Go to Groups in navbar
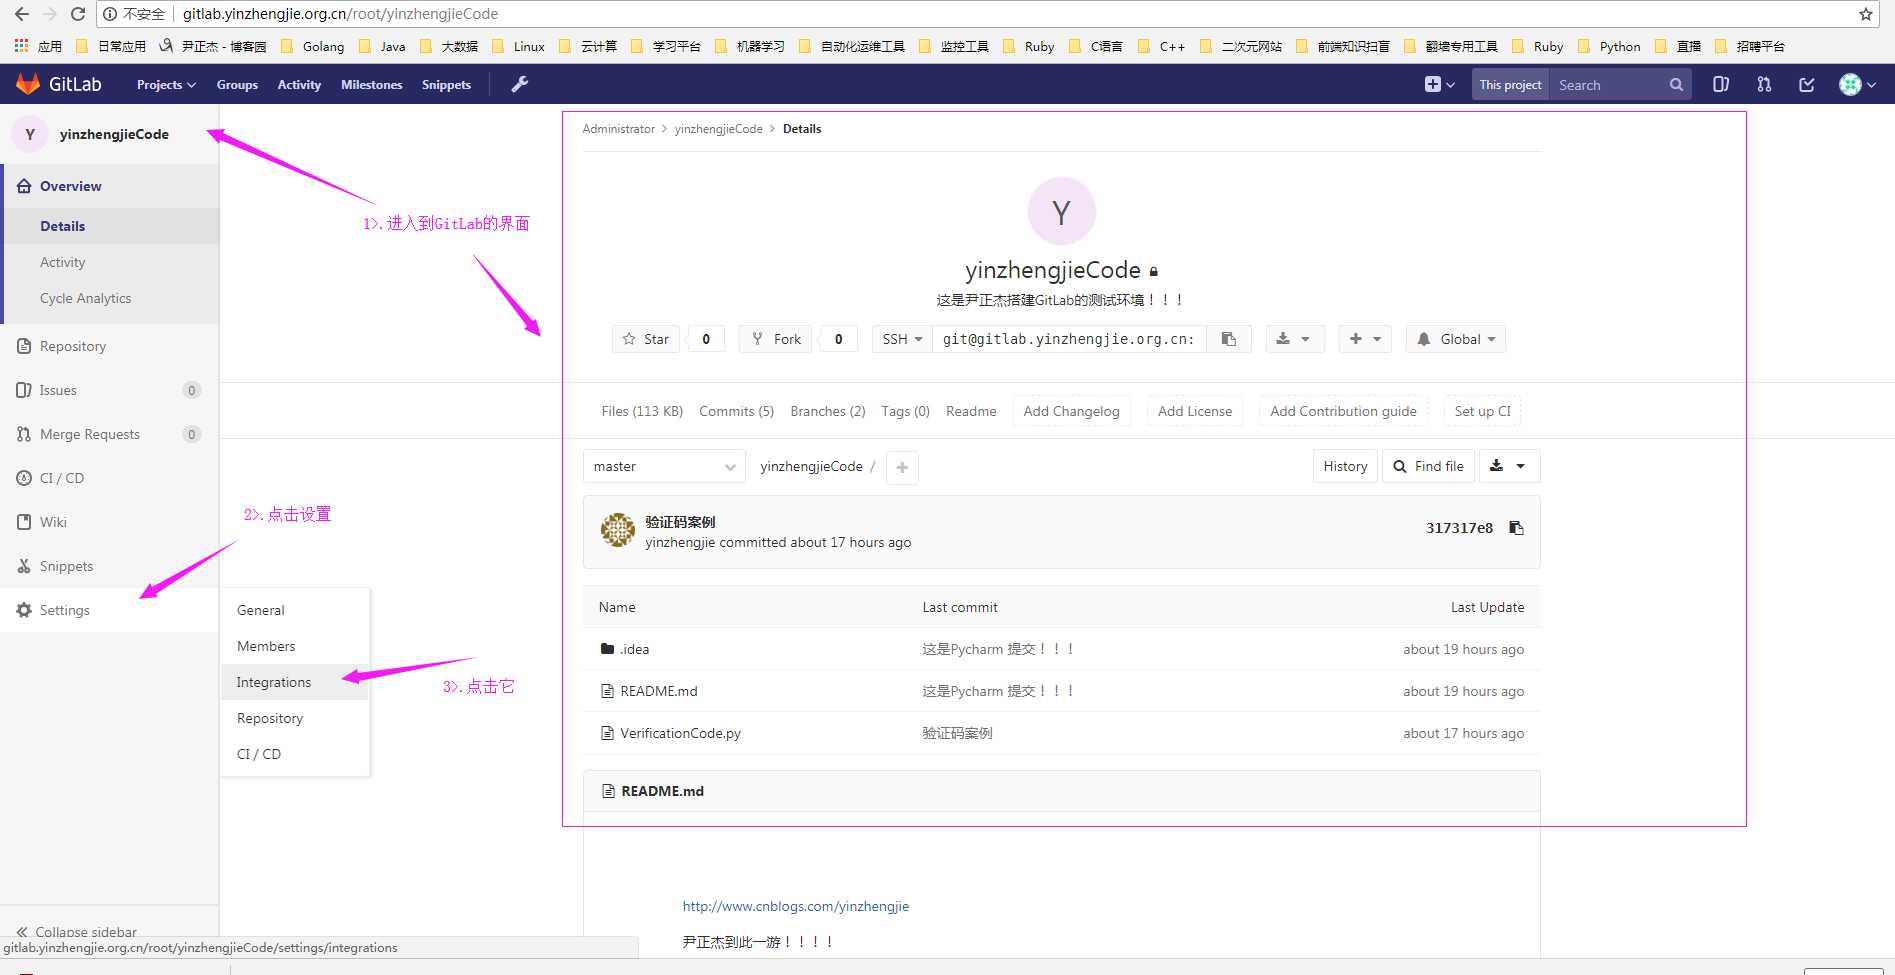 (237, 85)
